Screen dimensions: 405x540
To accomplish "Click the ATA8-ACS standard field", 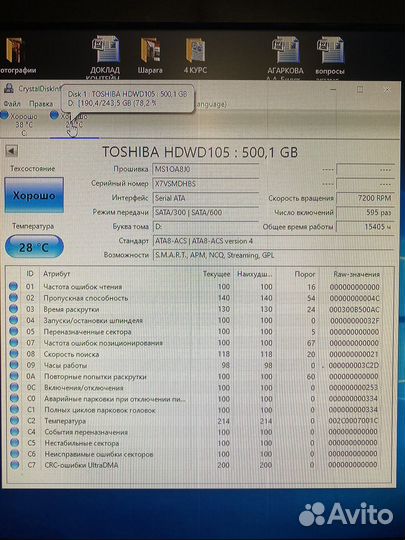I will (x=273, y=241).
